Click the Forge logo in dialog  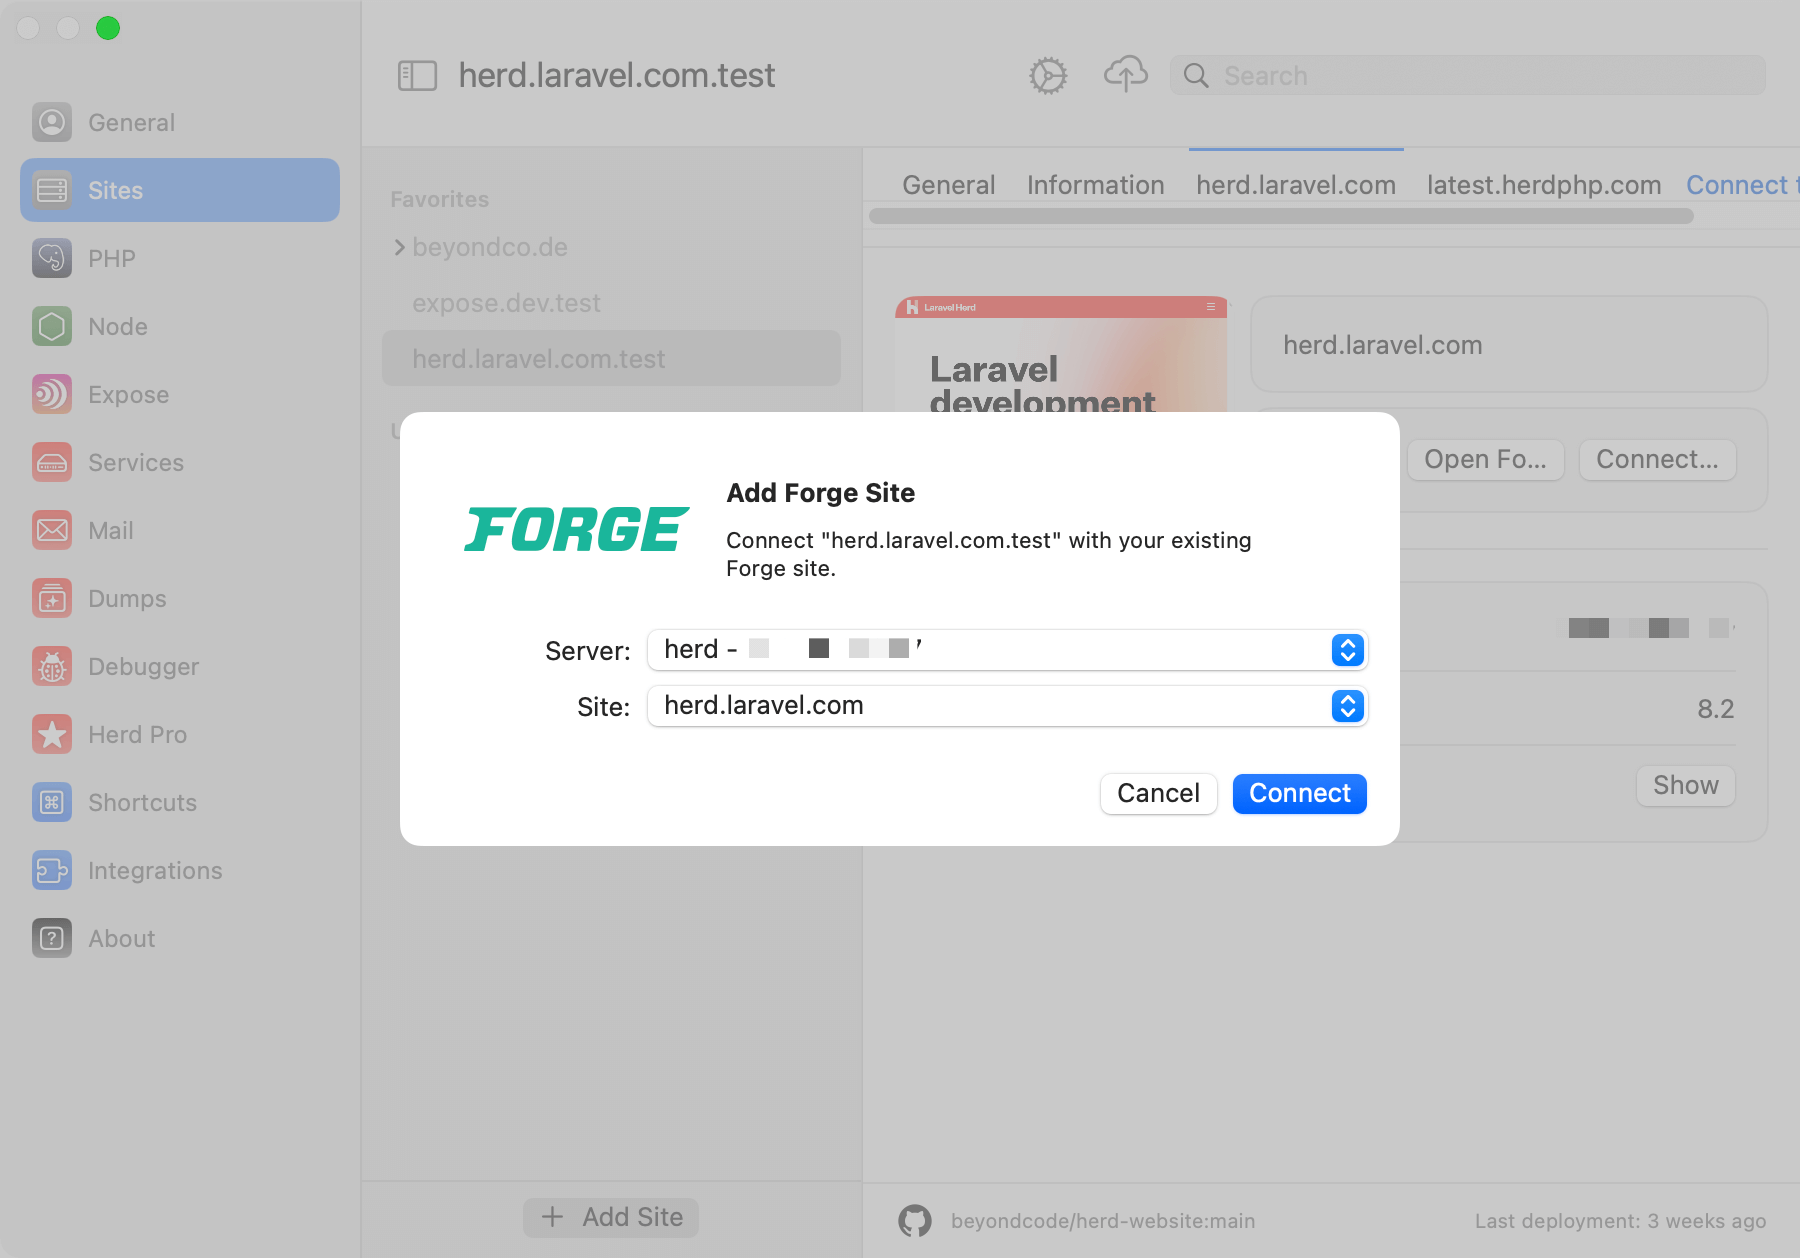coord(577,530)
